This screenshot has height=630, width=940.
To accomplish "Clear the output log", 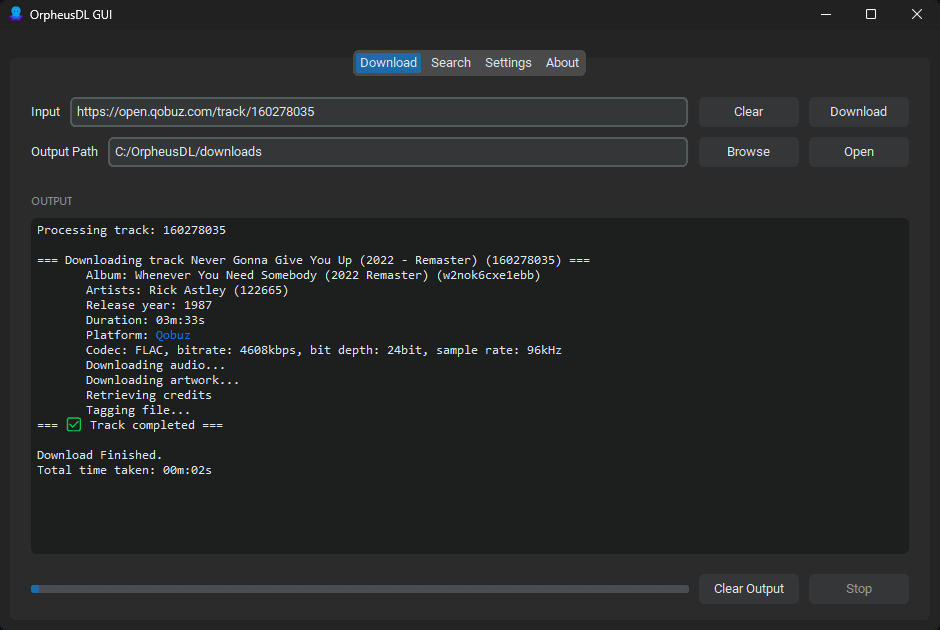I will tap(748, 588).
